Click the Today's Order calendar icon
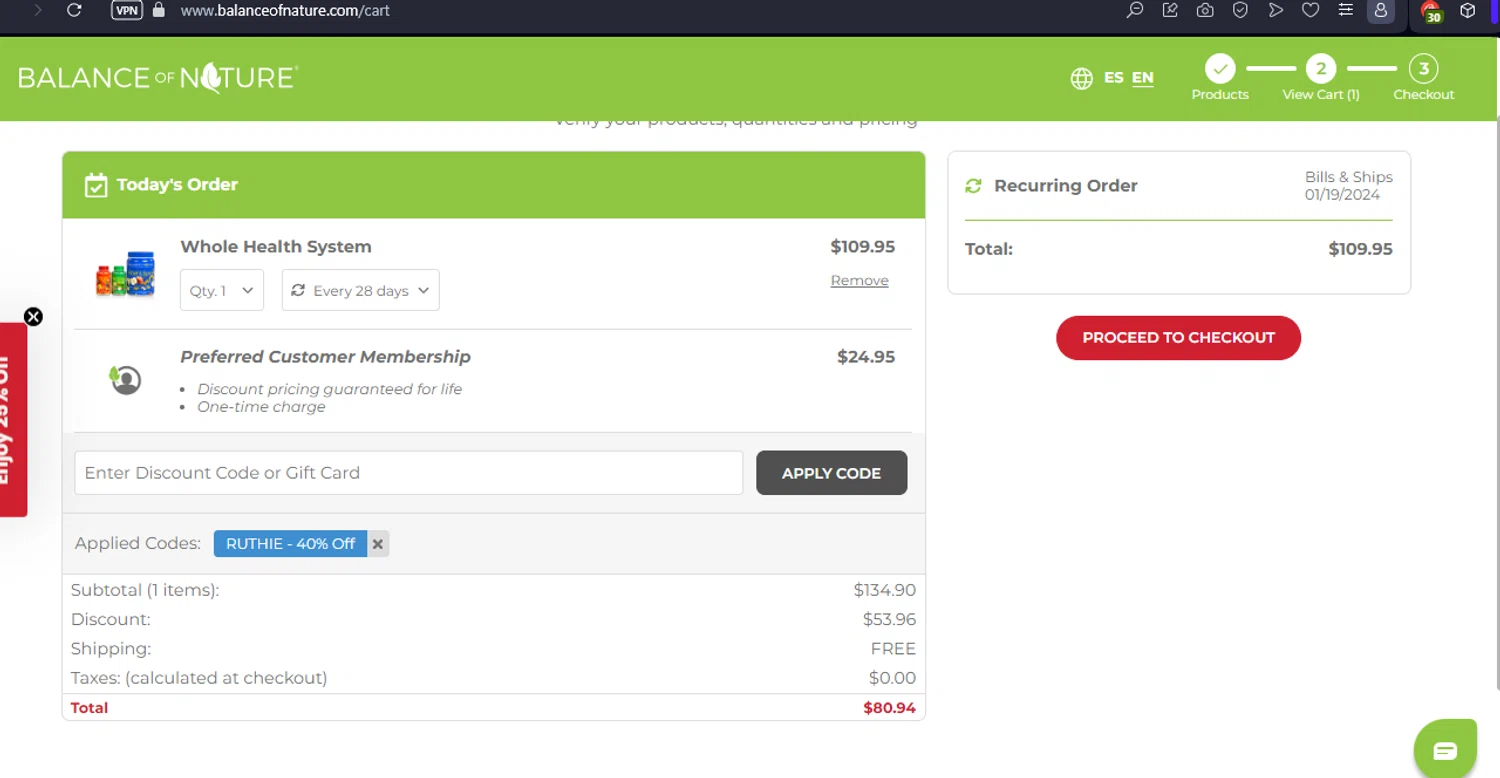Screen dimensions: 1500x778 point(96,185)
